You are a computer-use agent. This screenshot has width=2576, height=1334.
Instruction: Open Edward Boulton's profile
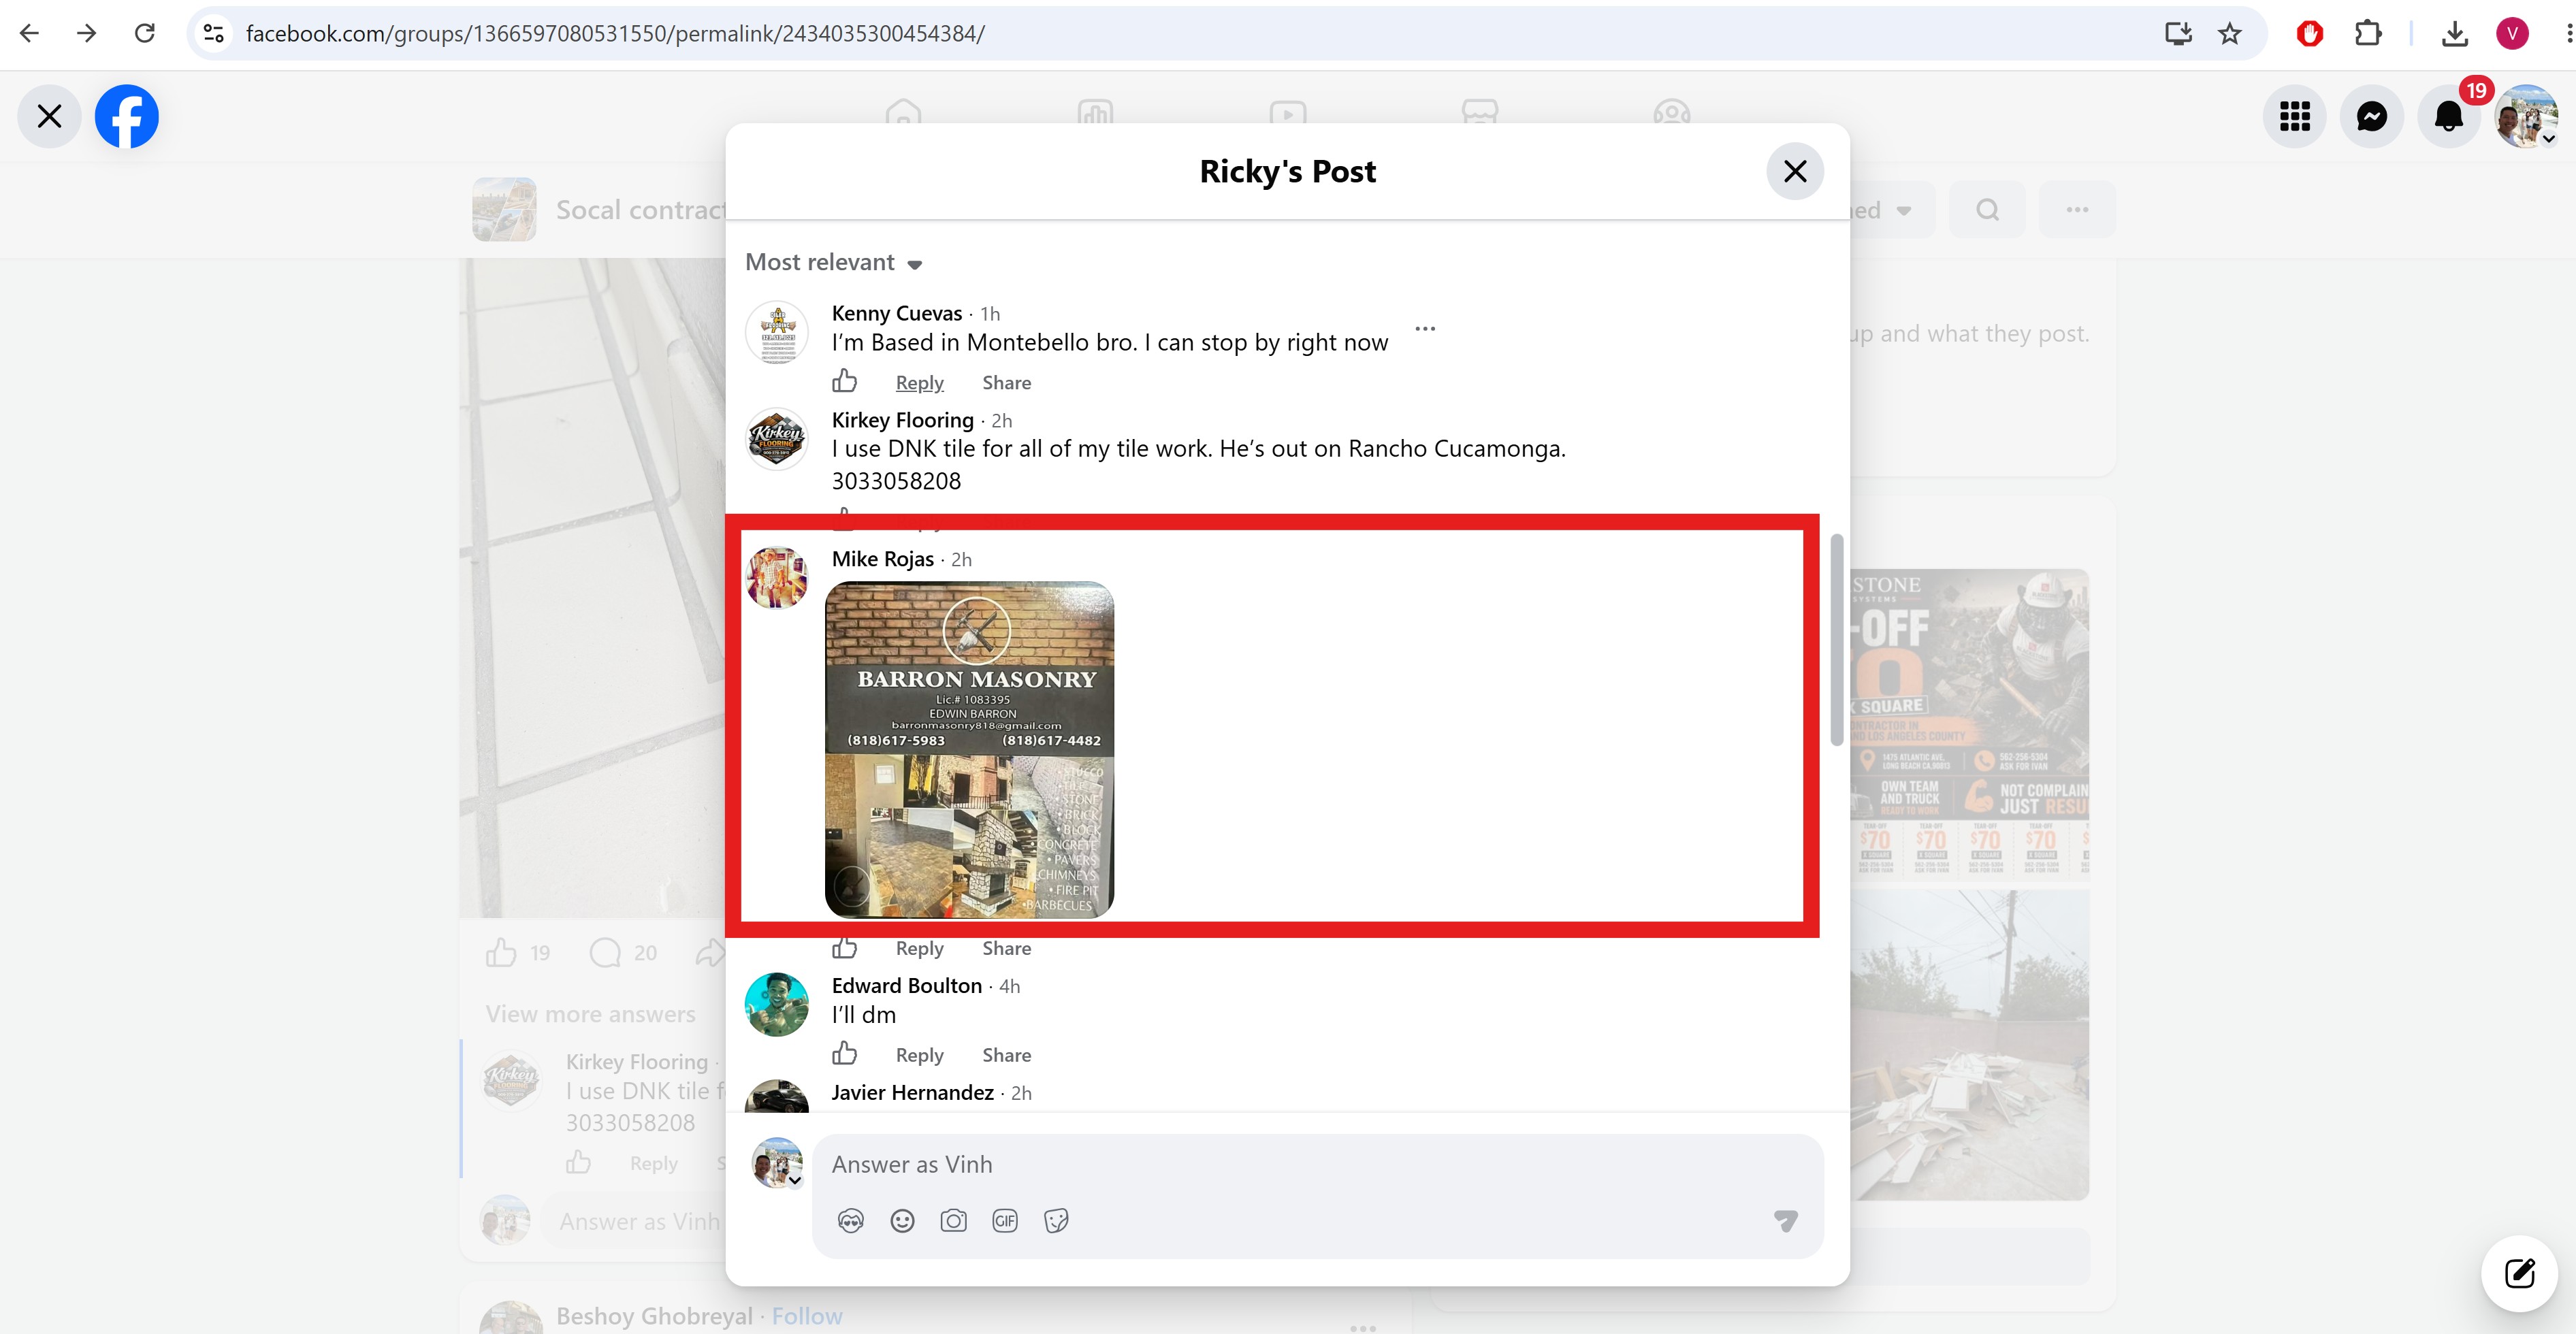point(907,986)
